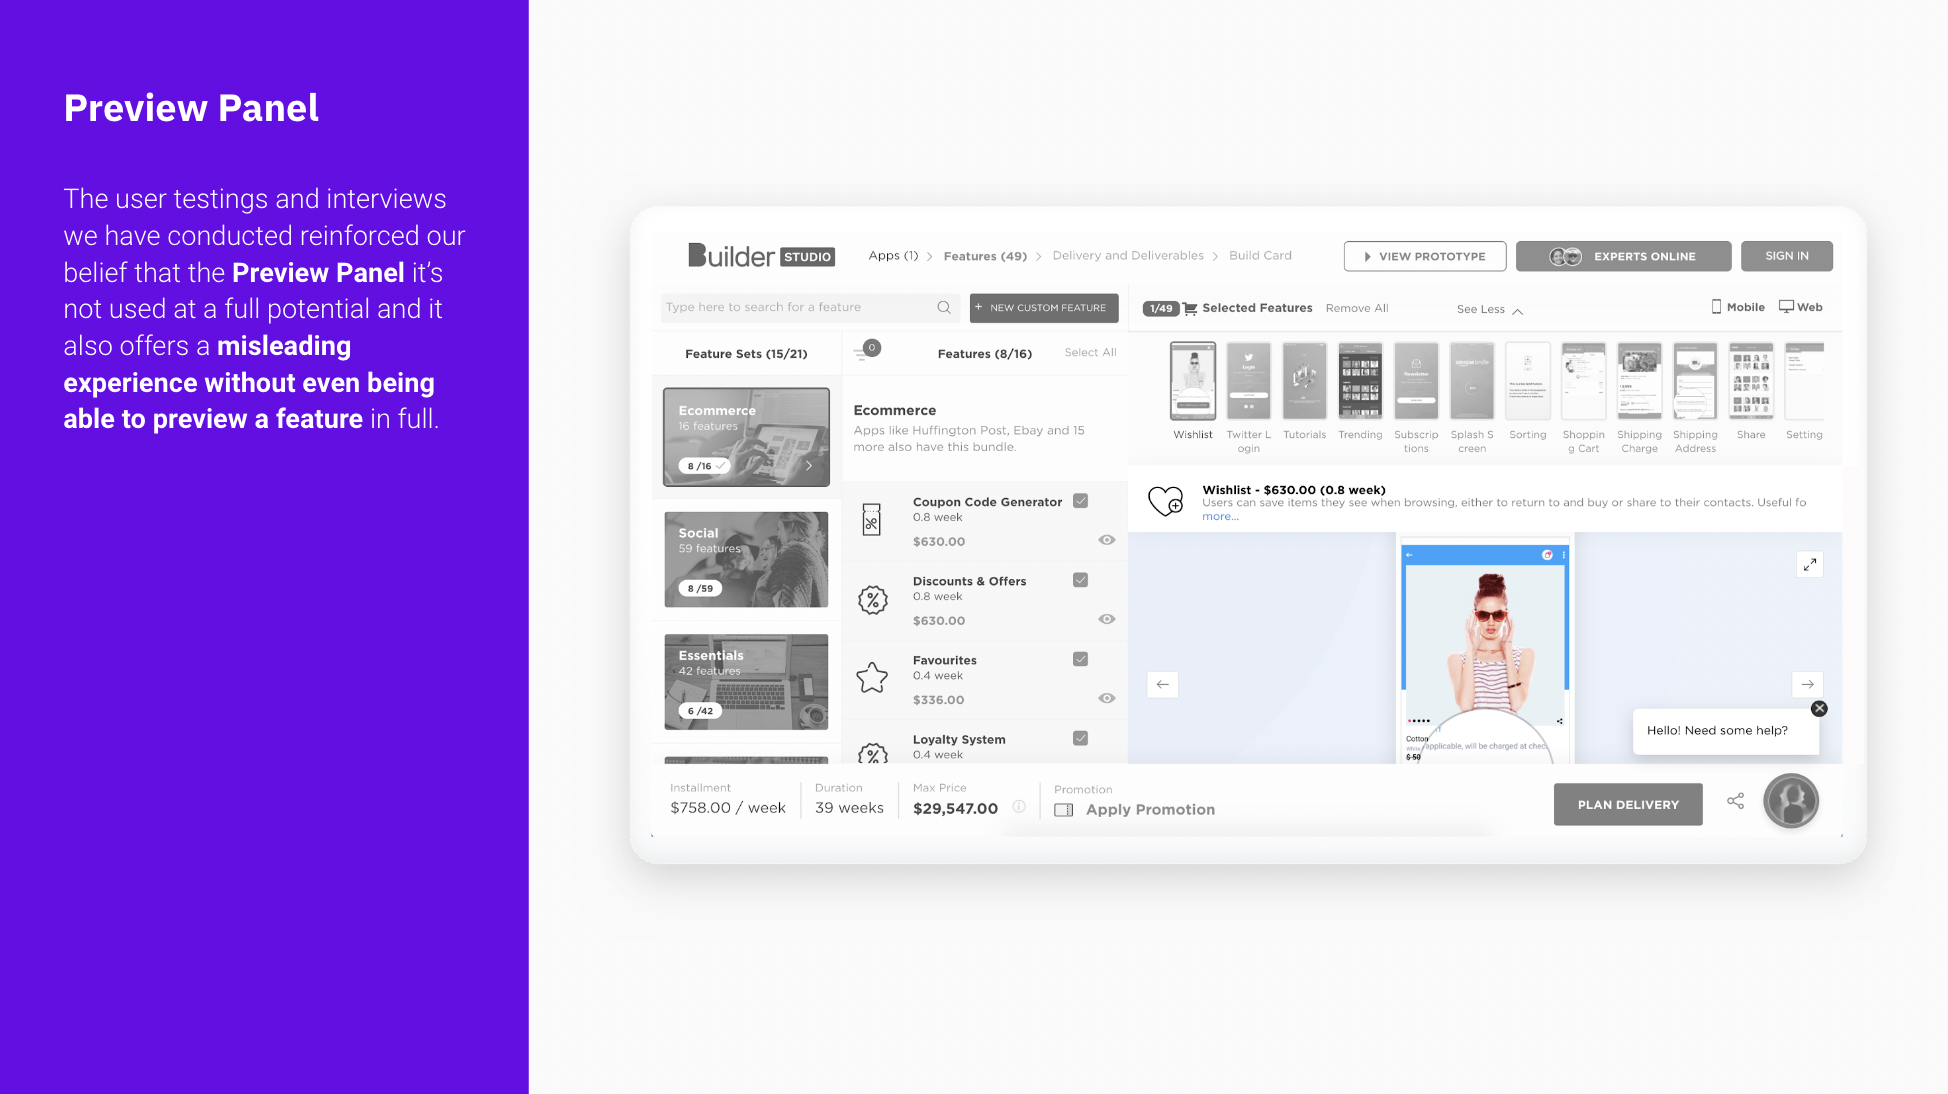This screenshot has width=1948, height=1094.
Task: Toggle Coupon Code Generator checkbox
Action: tap(1080, 502)
